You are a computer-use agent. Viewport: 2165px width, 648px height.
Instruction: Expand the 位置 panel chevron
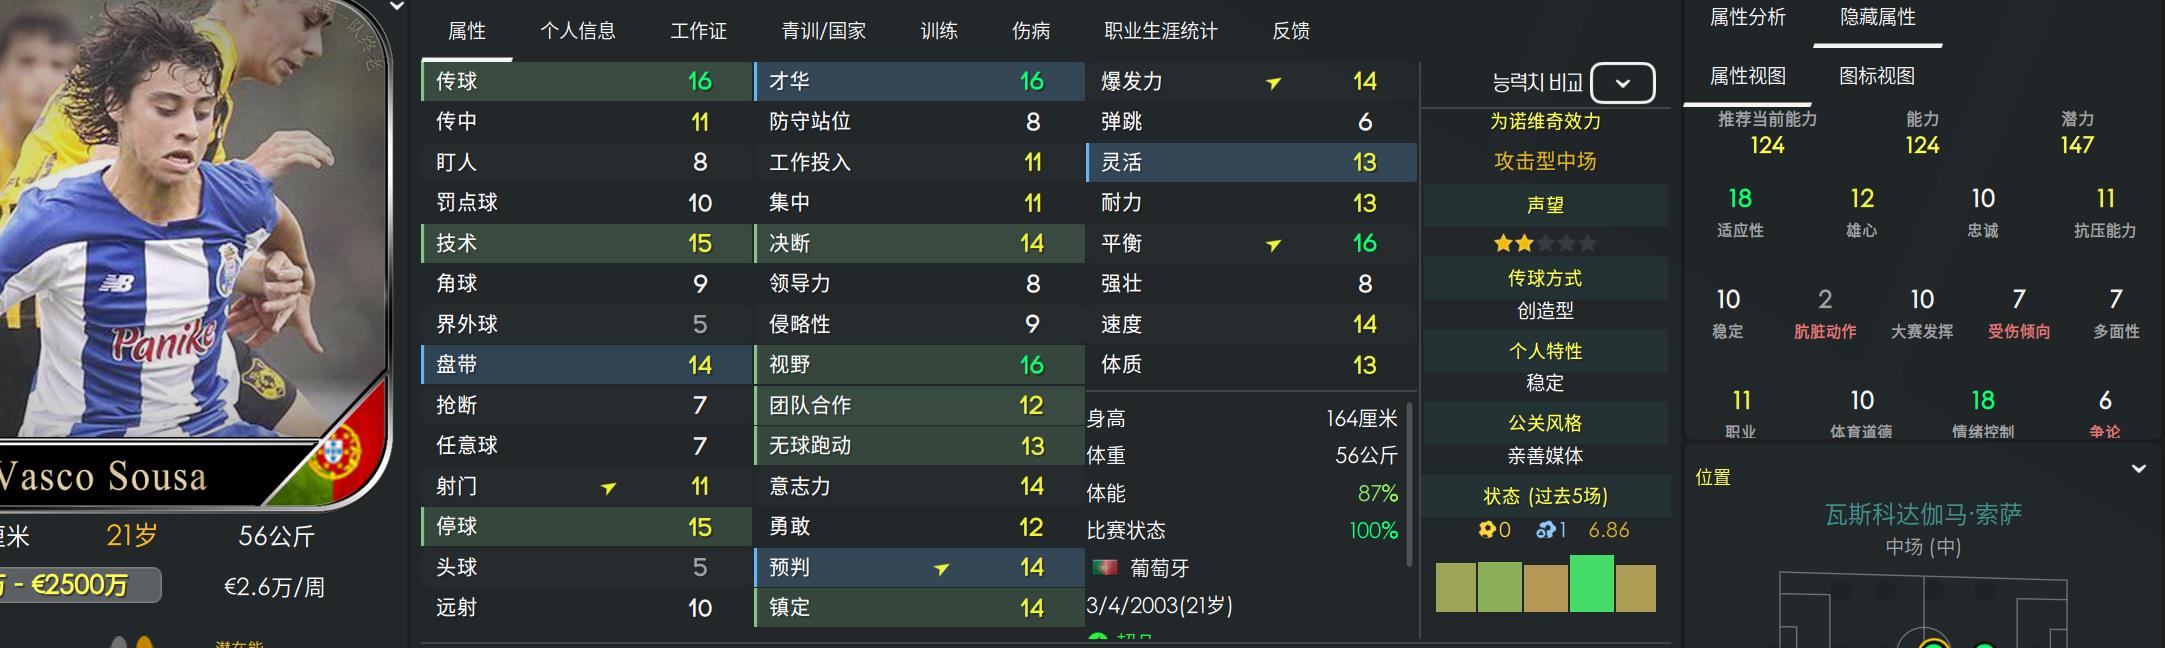pyautogui.click(x=2138, y=469)
